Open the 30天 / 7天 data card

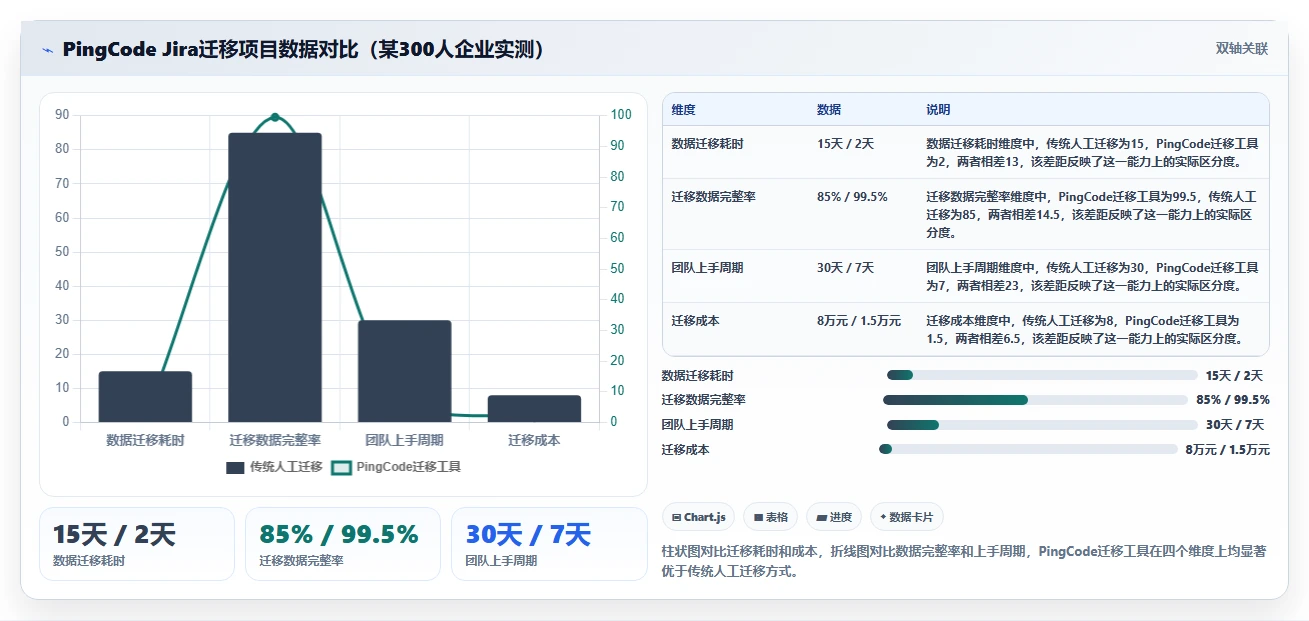[x=549, y=544]
